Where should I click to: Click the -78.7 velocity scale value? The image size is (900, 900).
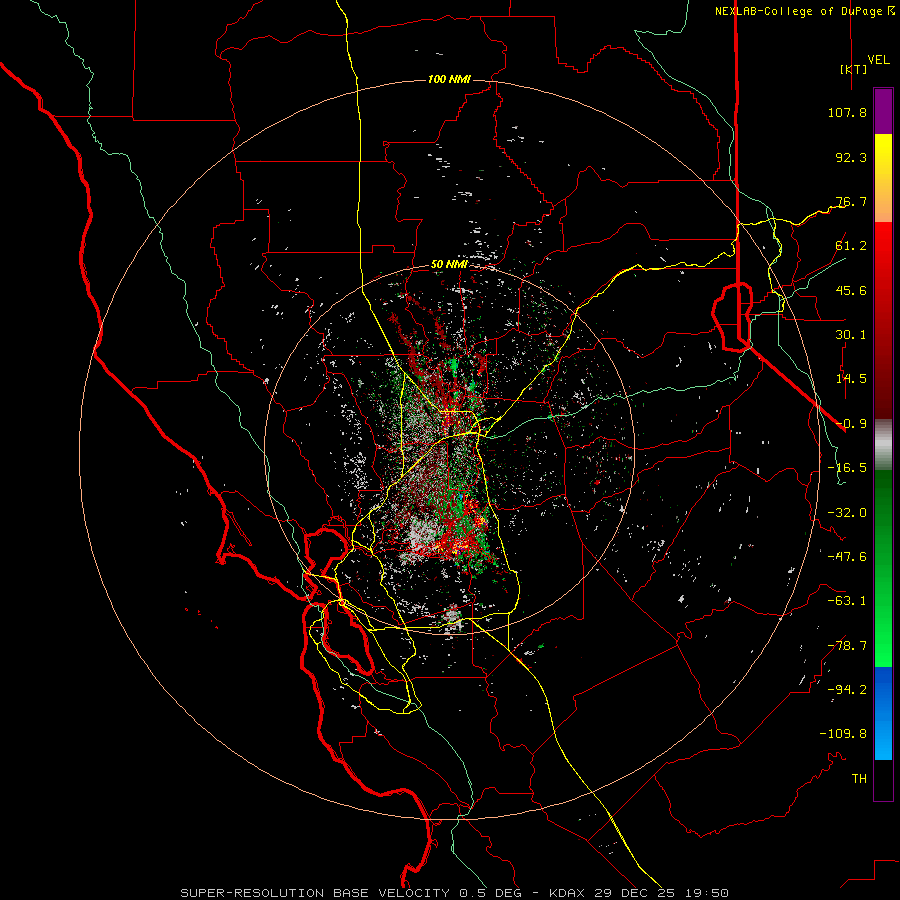[x=847, y=646]
